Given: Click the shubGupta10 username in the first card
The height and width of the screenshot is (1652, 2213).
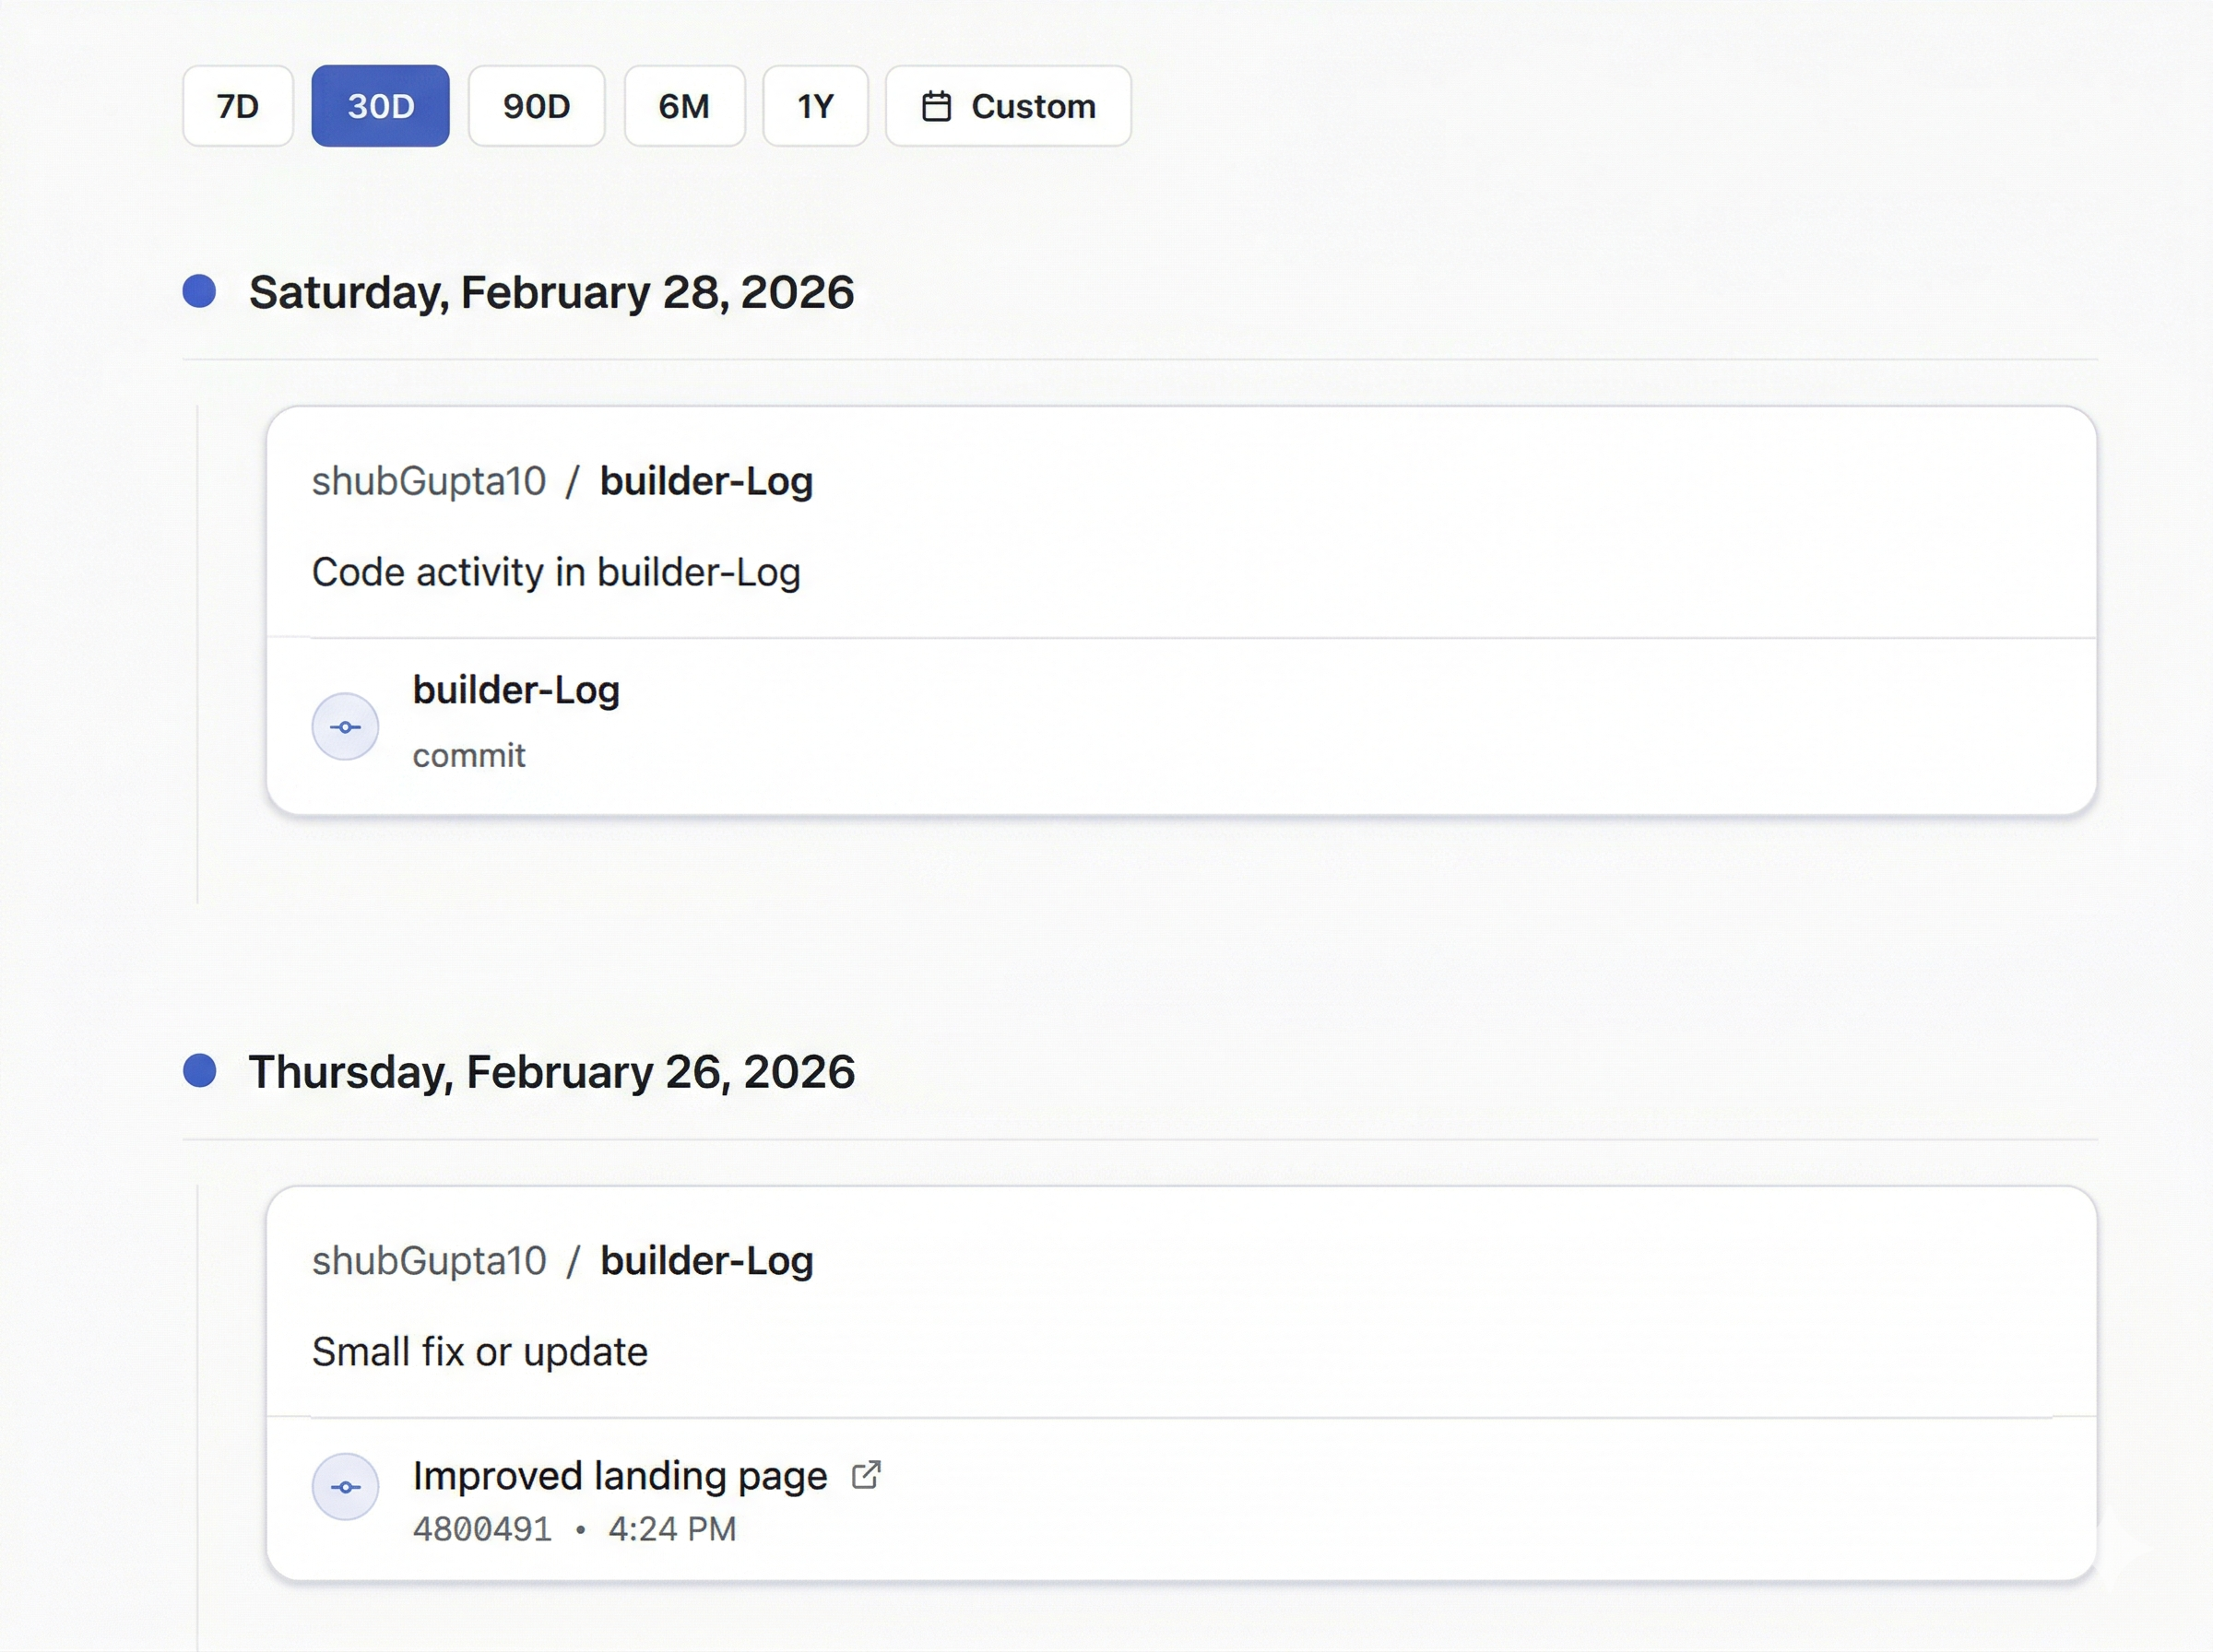Looking at the screenshot, I should coord(428,480).
